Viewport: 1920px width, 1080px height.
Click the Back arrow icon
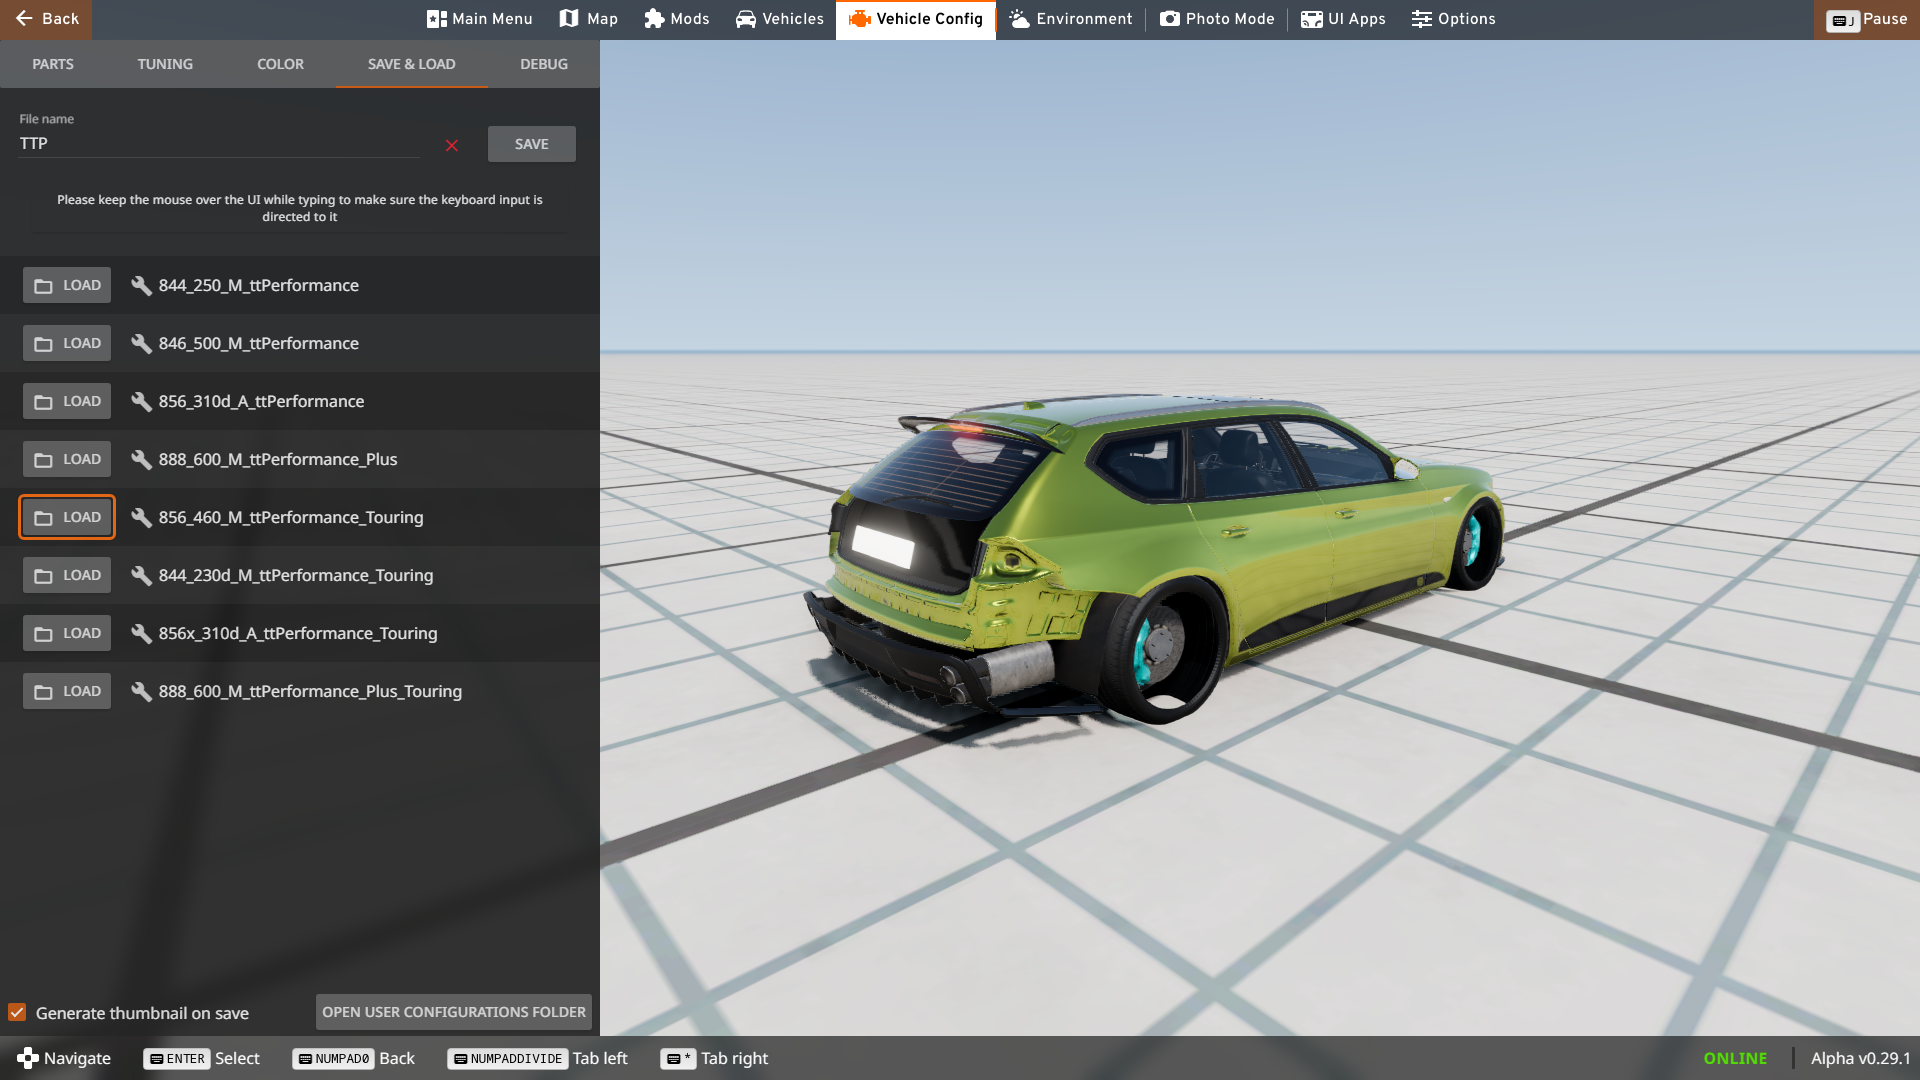24,19
